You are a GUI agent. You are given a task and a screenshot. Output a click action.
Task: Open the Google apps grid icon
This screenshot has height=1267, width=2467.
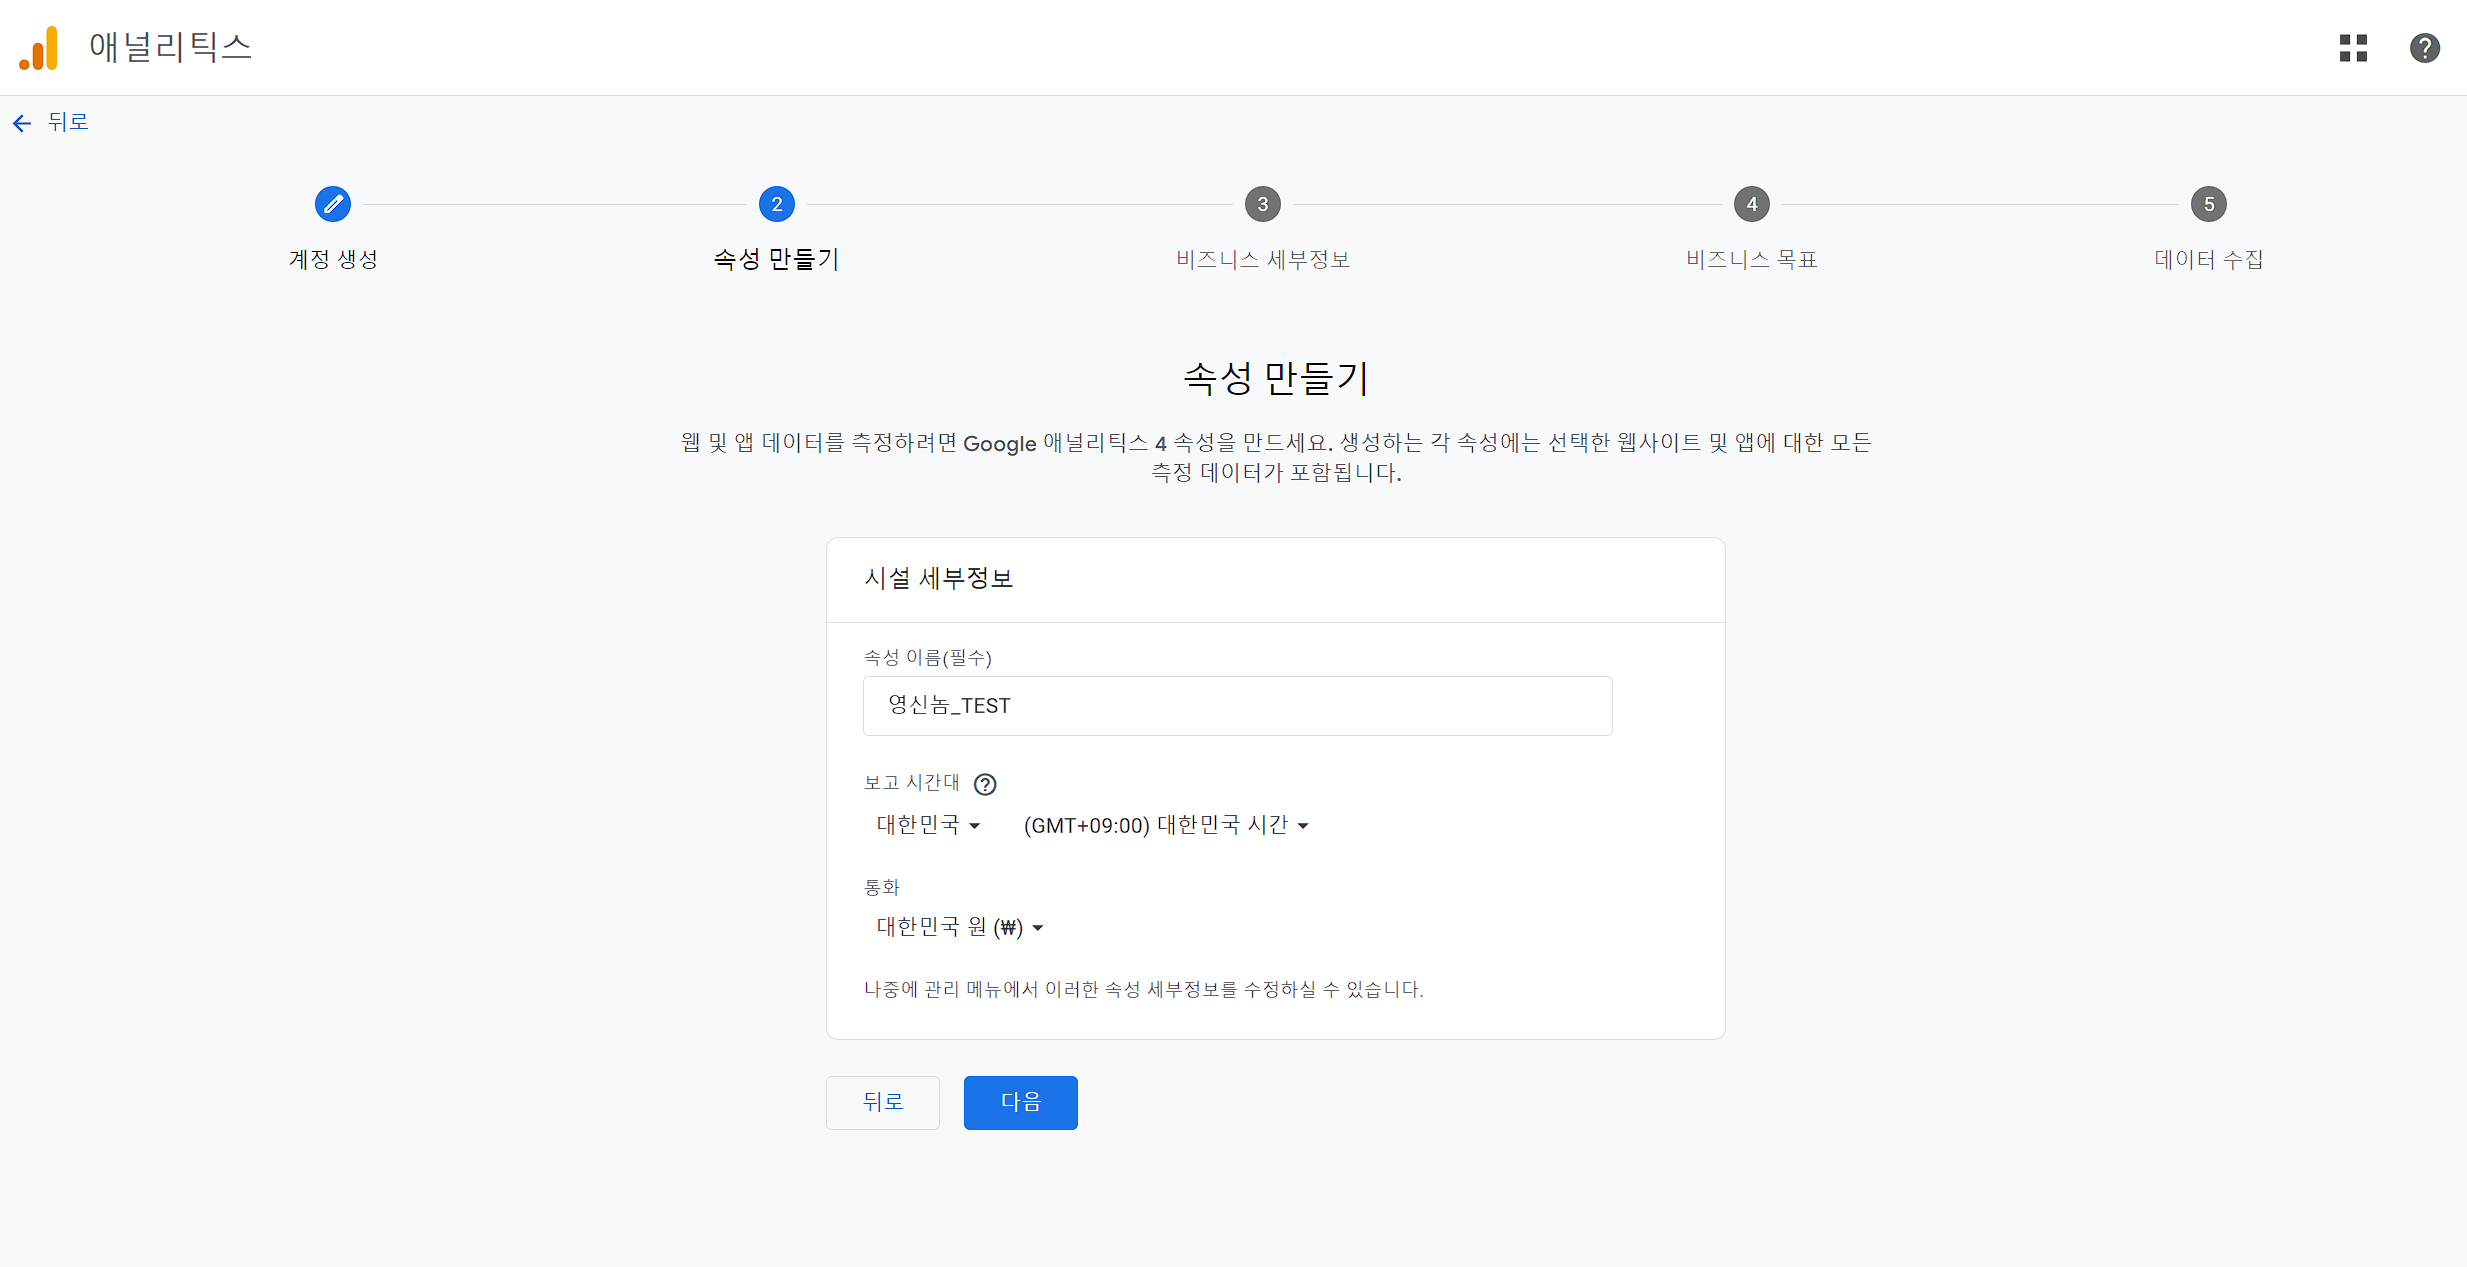[2353, 48]
